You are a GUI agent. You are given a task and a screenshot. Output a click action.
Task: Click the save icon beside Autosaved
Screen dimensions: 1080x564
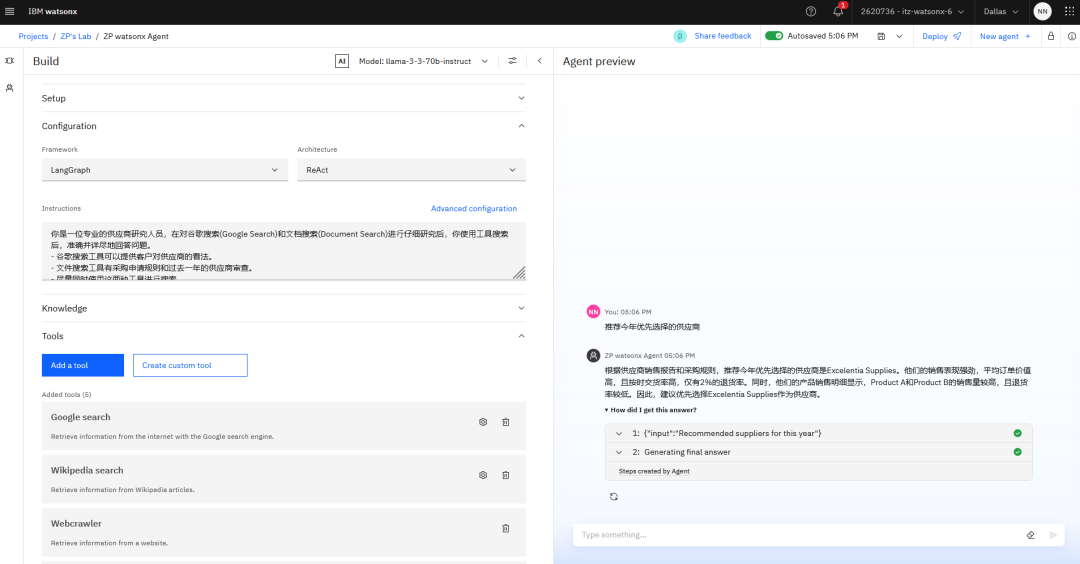click(x=881, y=36)
